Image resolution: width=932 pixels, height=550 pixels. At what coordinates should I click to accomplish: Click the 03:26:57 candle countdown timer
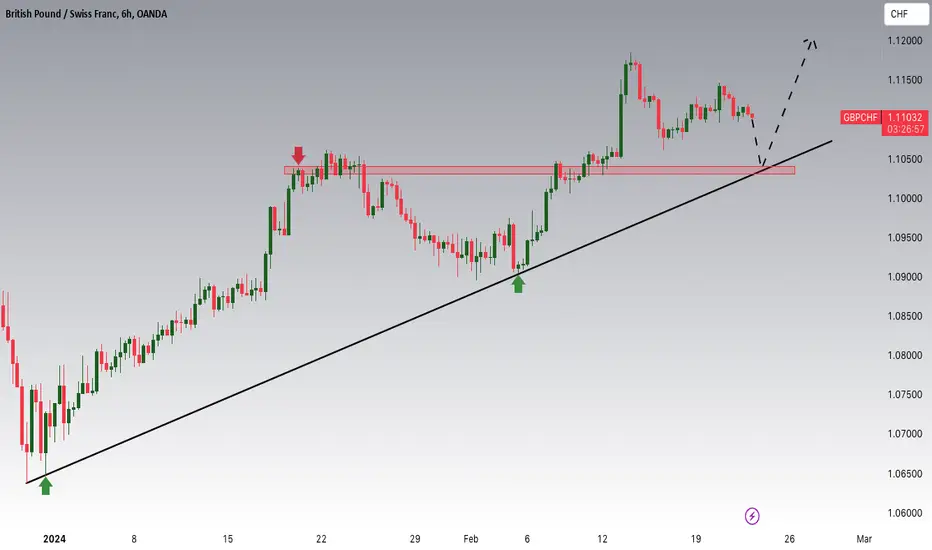tap(905, 129)
